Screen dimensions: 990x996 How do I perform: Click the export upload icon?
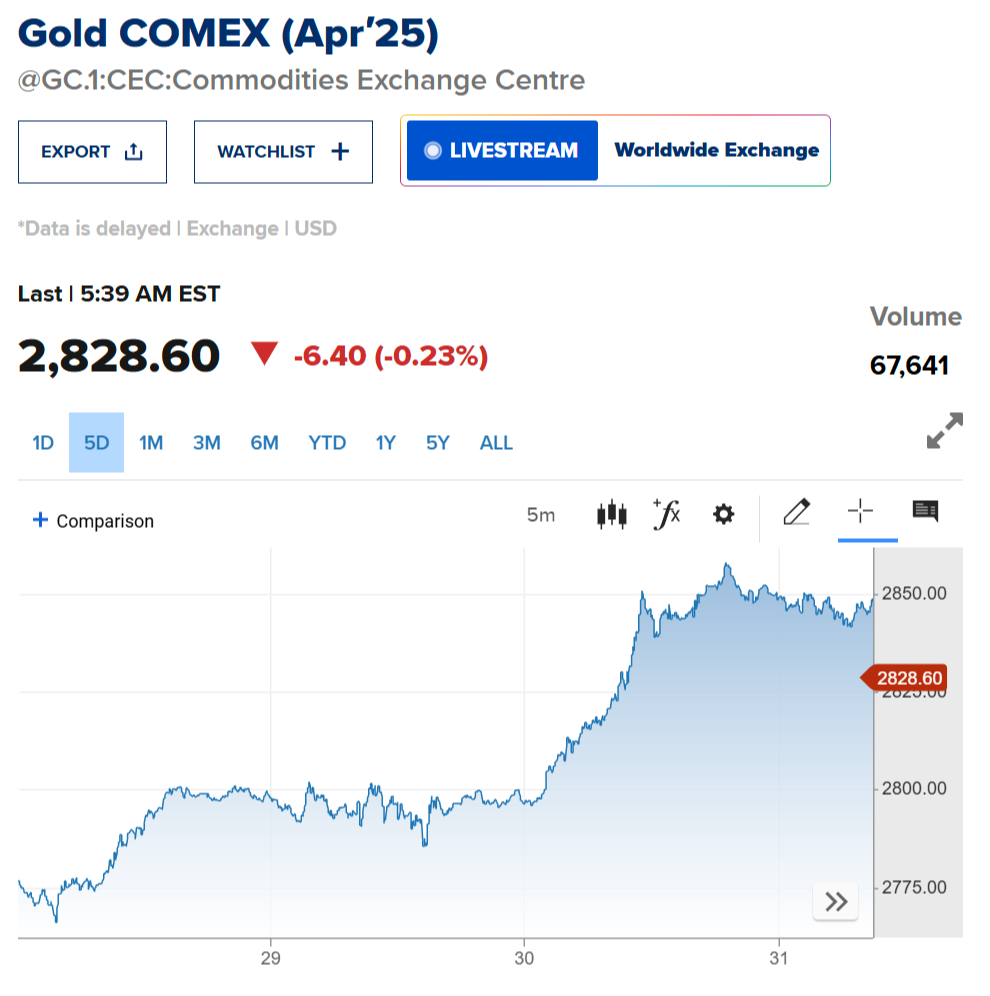(134, 152)
